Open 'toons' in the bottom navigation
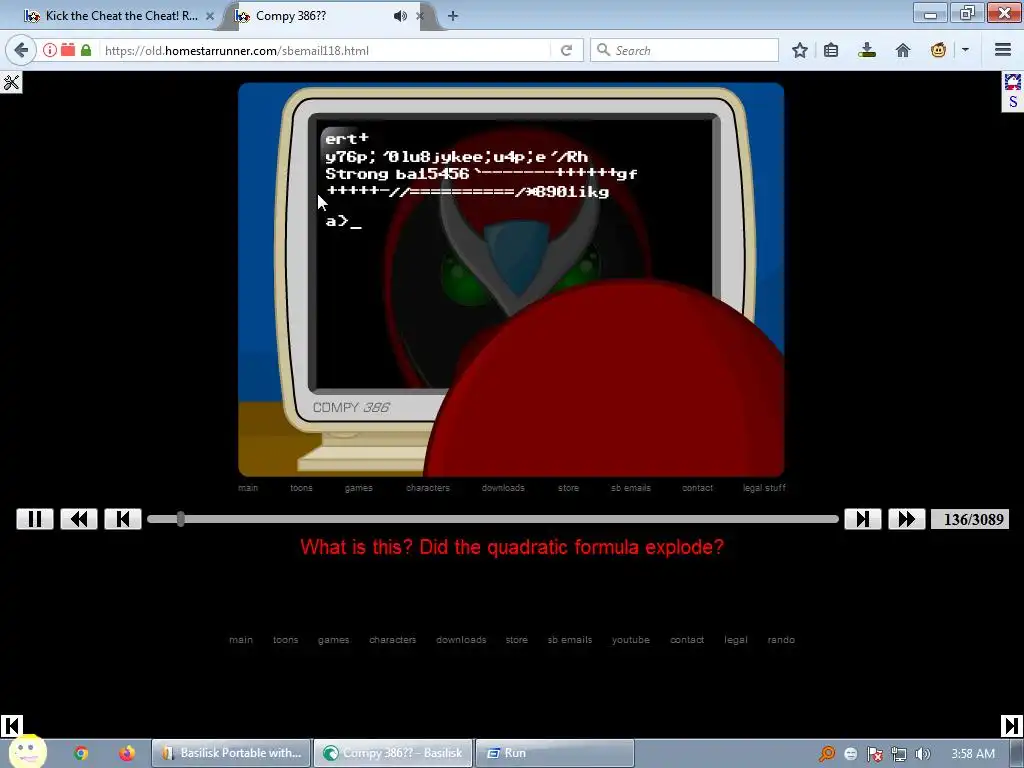 [x=285, y=640]
